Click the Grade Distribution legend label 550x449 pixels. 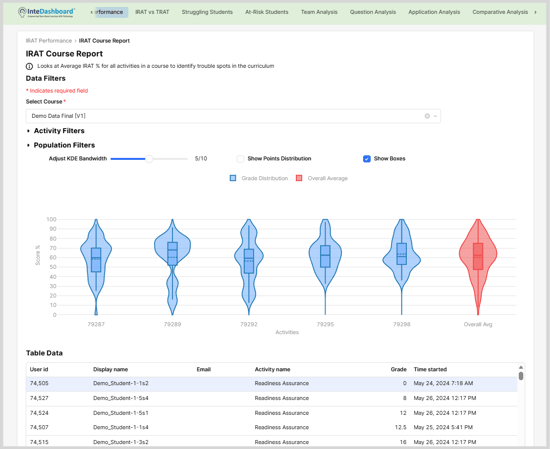click(264, 178)
